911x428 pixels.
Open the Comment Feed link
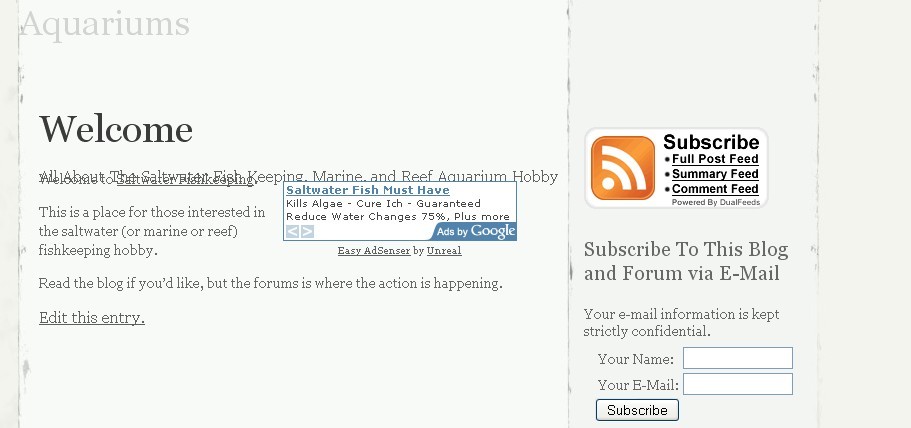[x=715, y=189]
